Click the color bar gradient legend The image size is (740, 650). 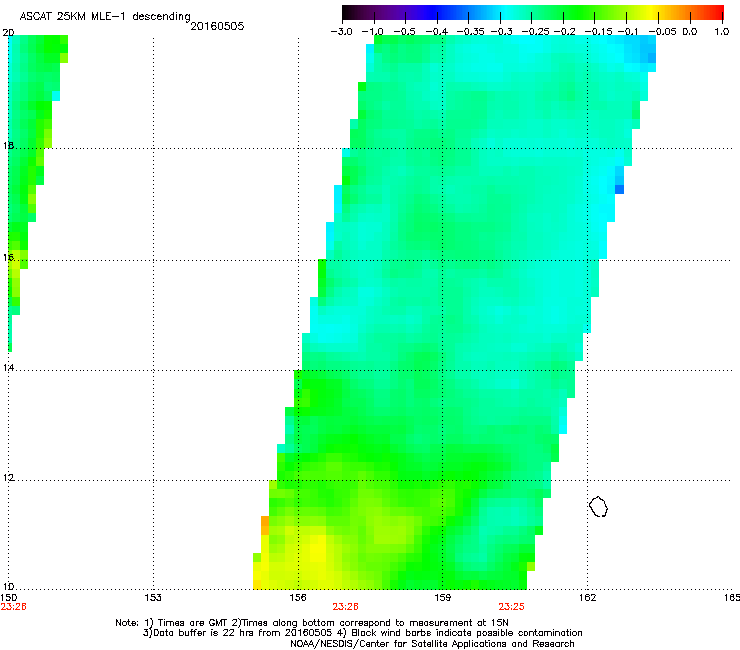coord(532,13)
